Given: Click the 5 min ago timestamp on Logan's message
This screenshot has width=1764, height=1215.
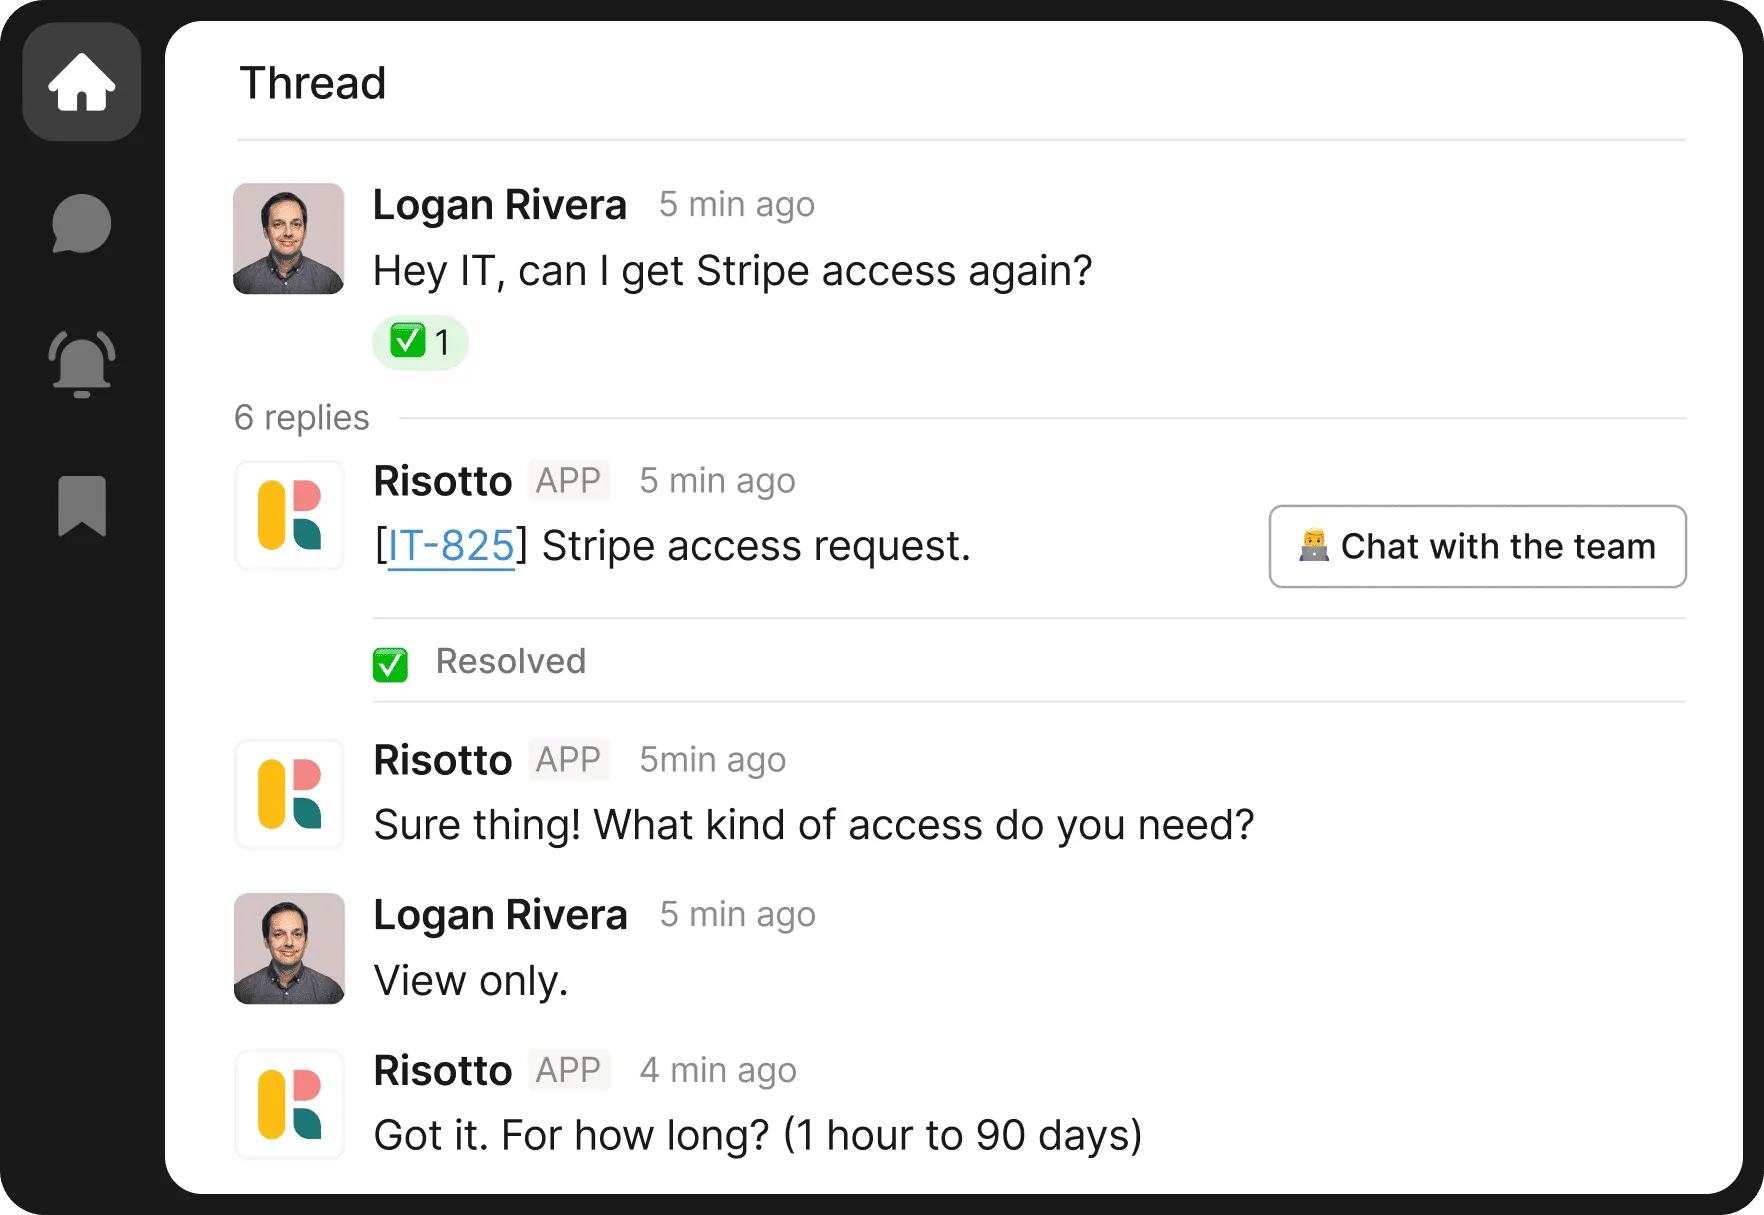Looking at the screenshot, I should (x=736, y=204).
